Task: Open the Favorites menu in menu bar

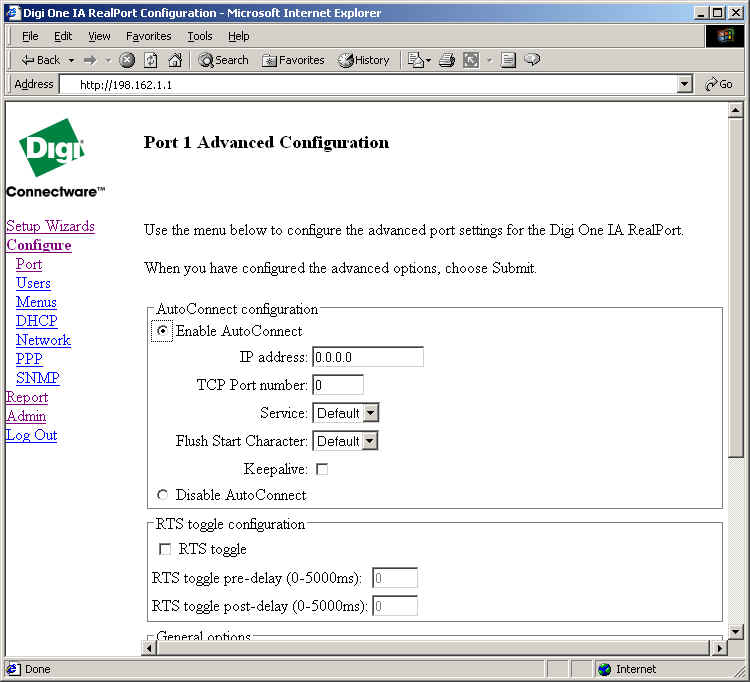Action: [x=148, y=36]
